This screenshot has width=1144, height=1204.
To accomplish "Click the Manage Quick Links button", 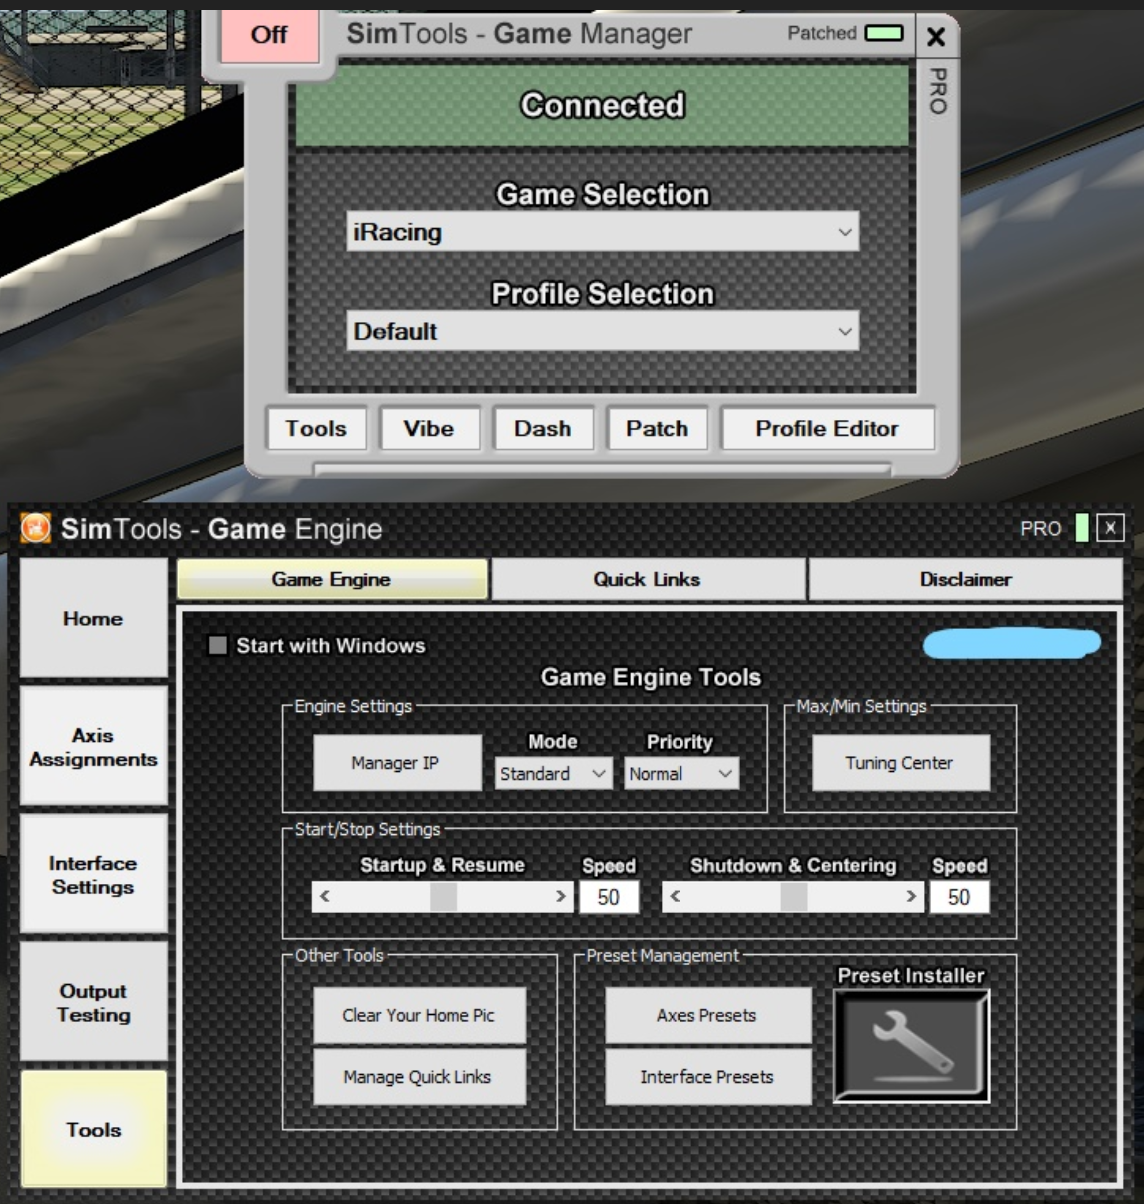I will click(x=419, y=1077).
